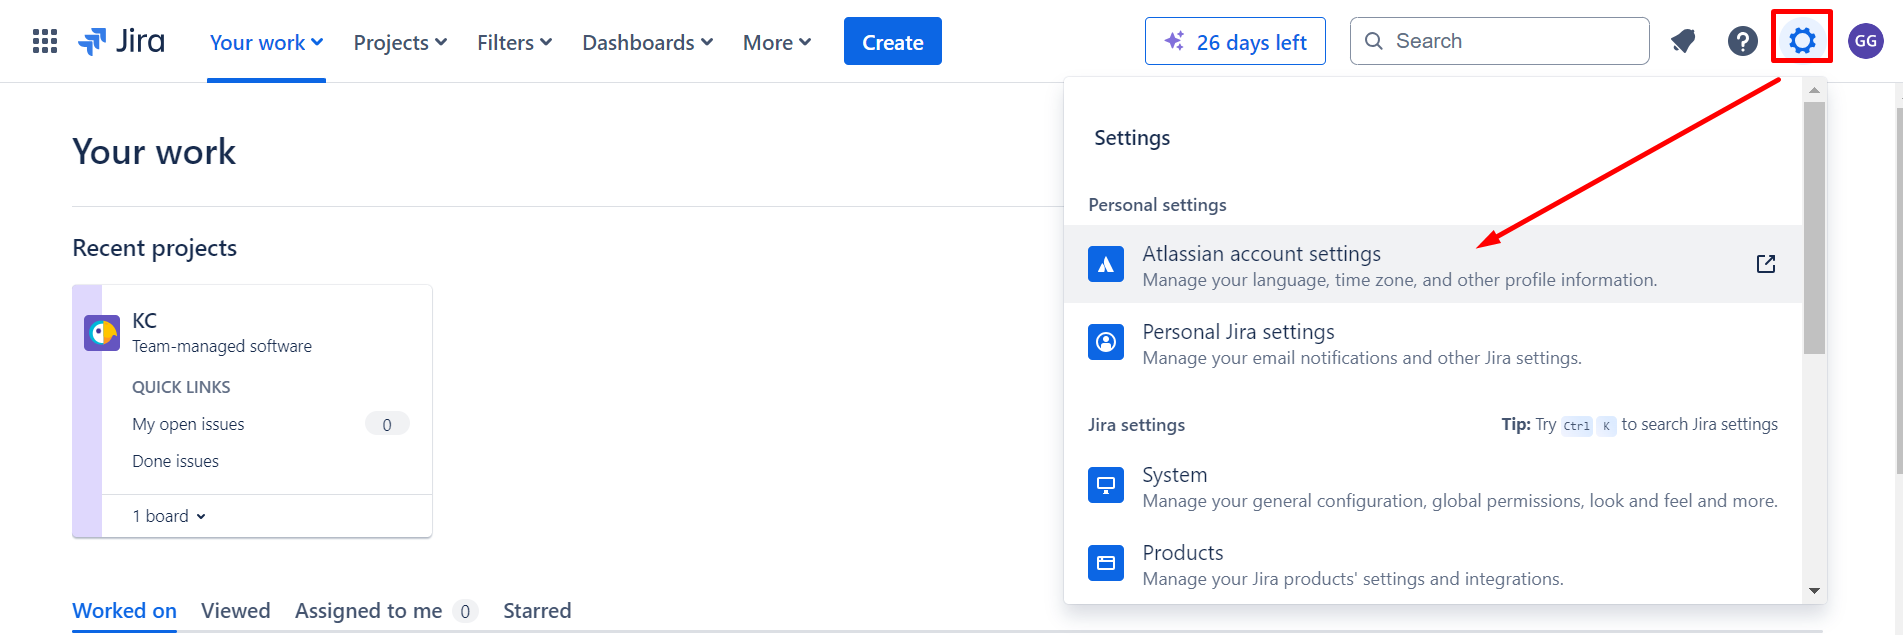1903x635 pixels.
Task: Click the external link icon for Atlassian account
Action: (1765, 264)
